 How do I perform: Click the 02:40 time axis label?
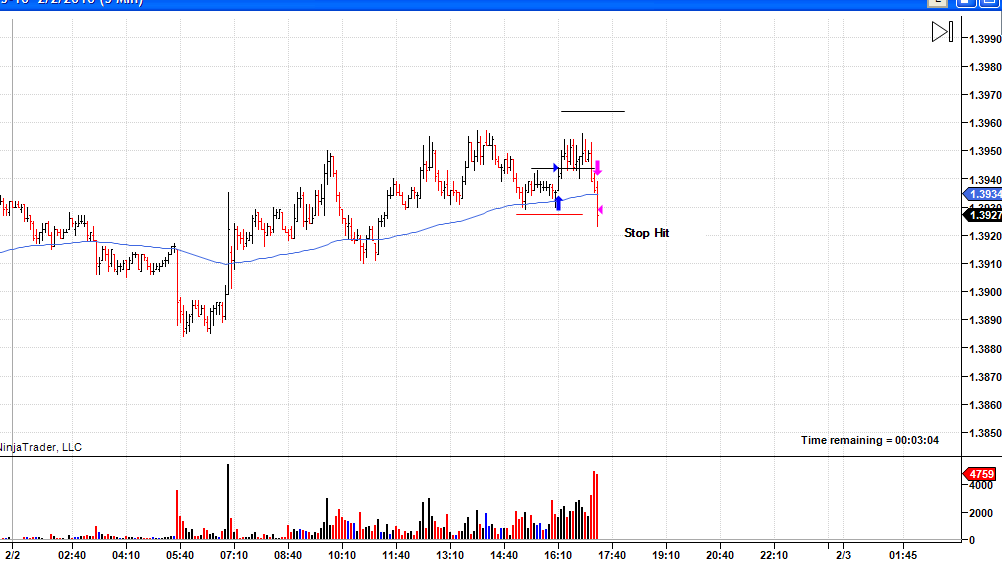[72, 555]
